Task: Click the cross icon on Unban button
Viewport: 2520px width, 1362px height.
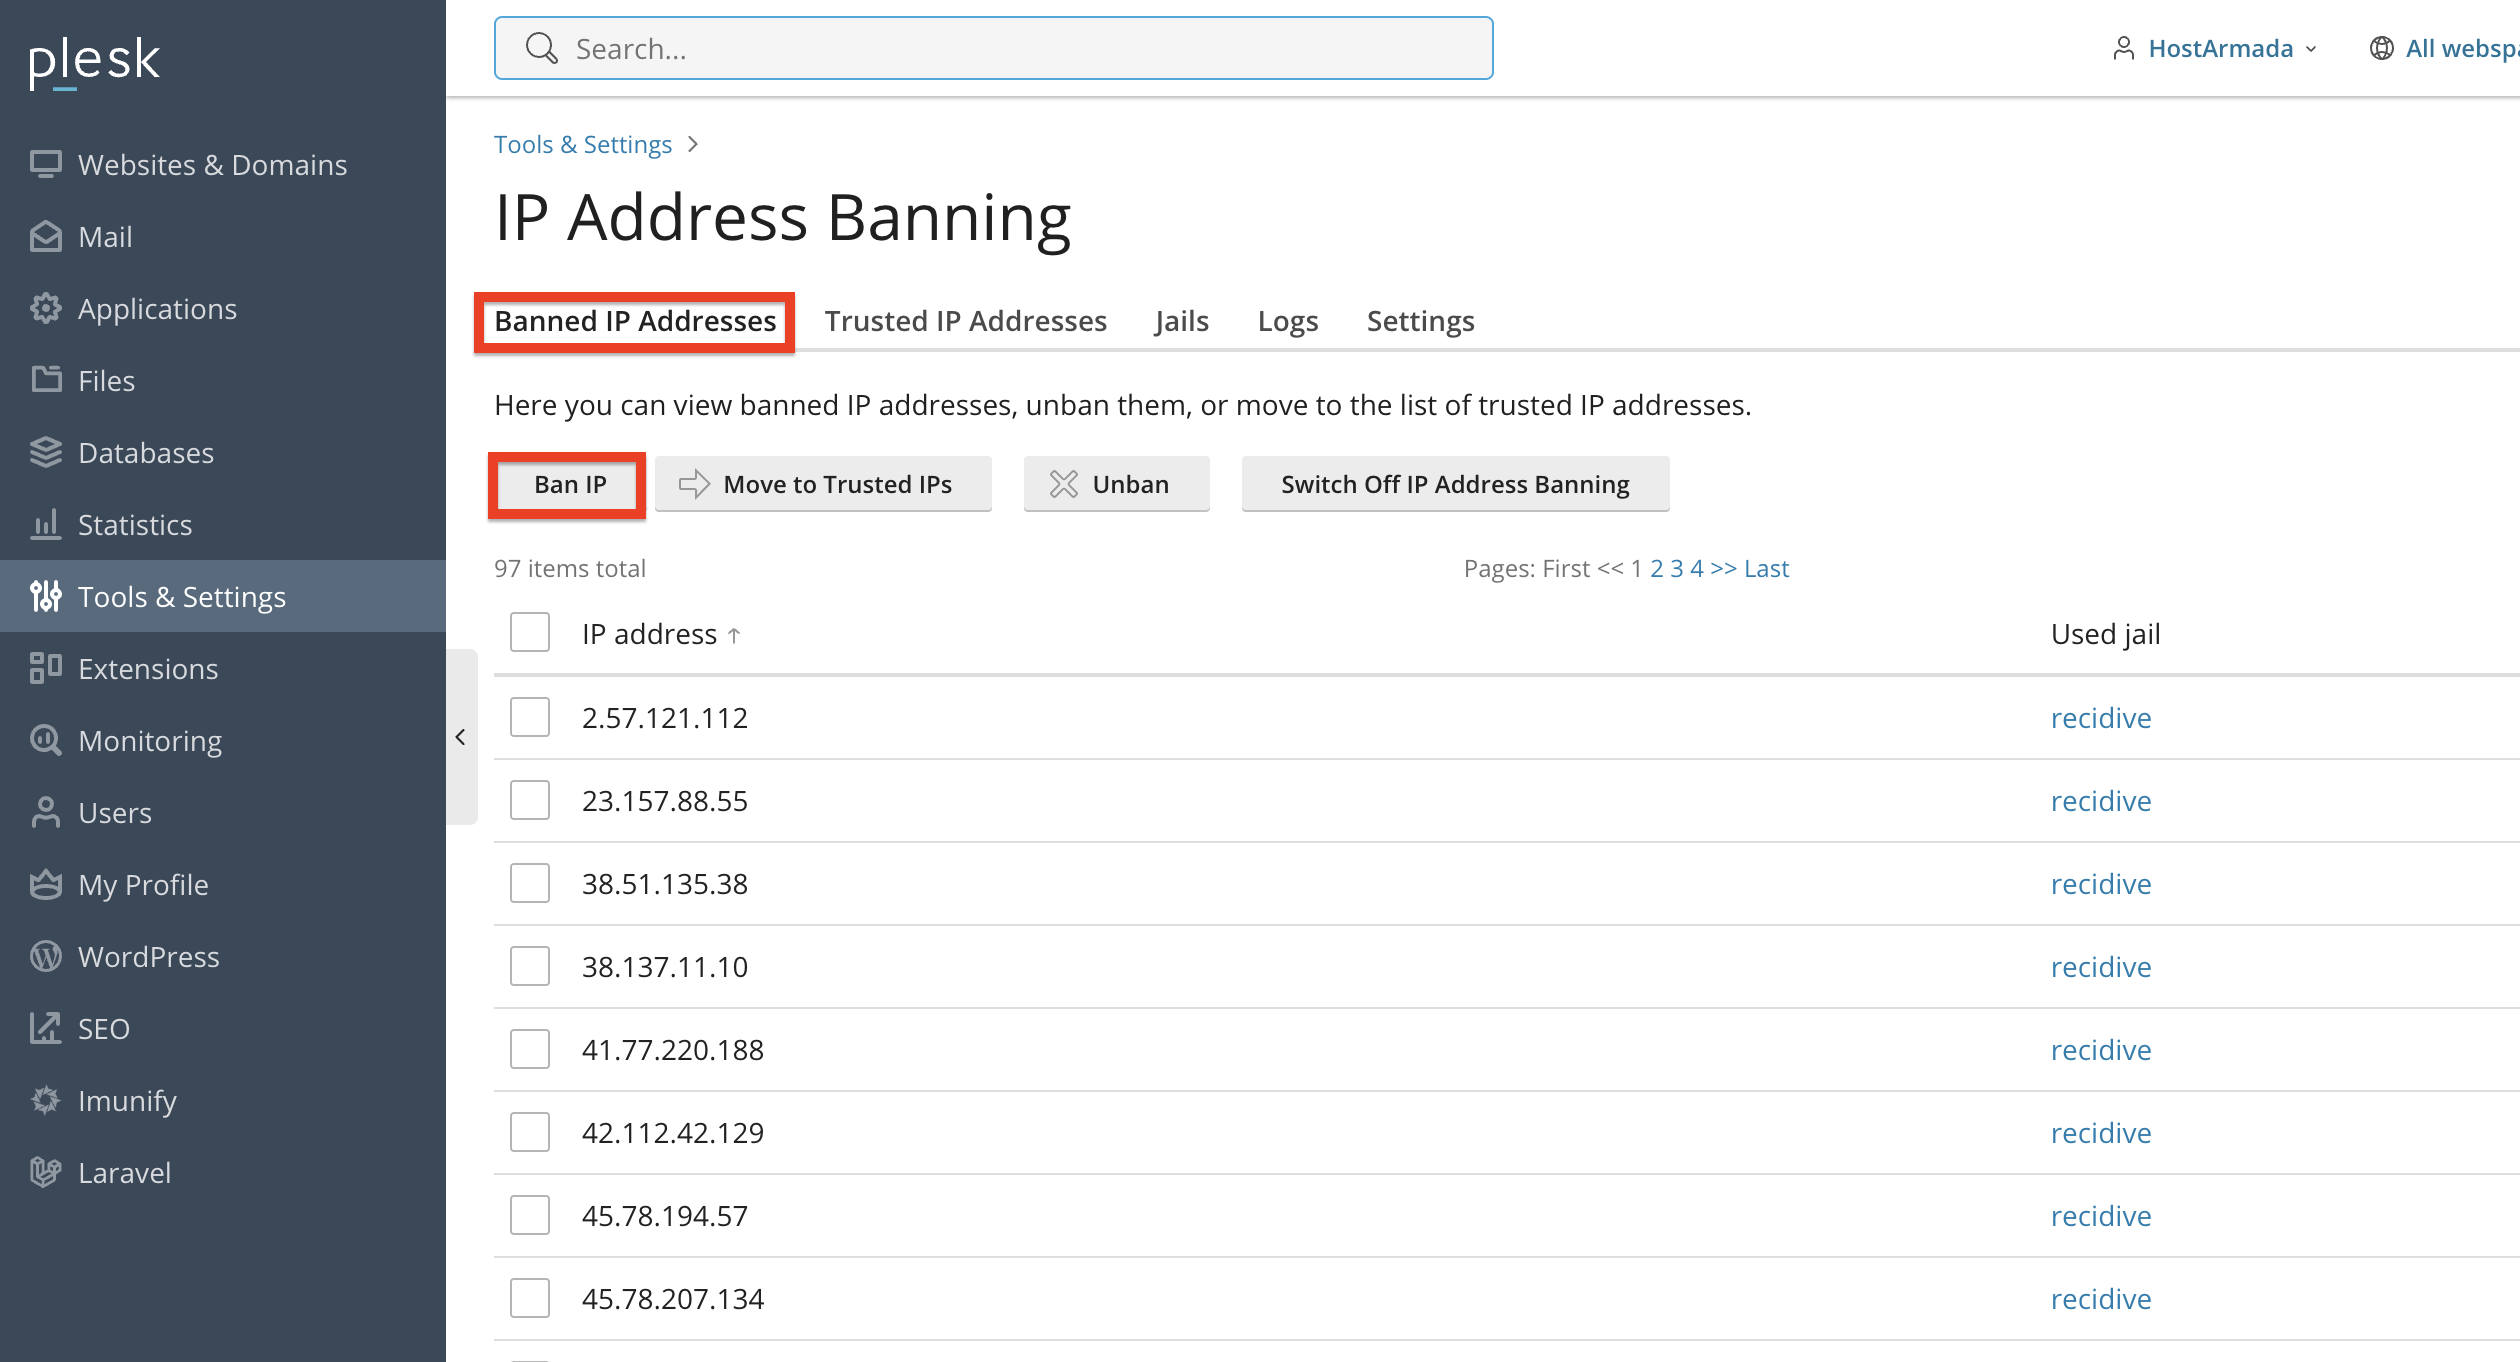Action: (x=1063, y=484)
